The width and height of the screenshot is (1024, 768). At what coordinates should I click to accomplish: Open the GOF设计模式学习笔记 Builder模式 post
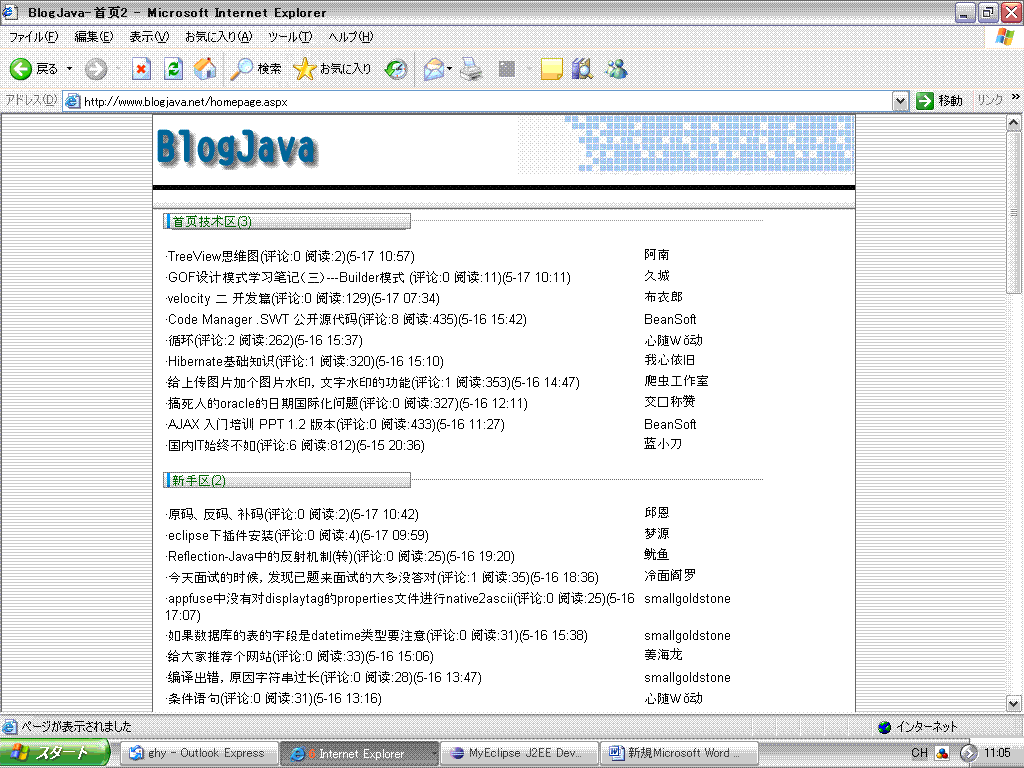pos(368,278)
